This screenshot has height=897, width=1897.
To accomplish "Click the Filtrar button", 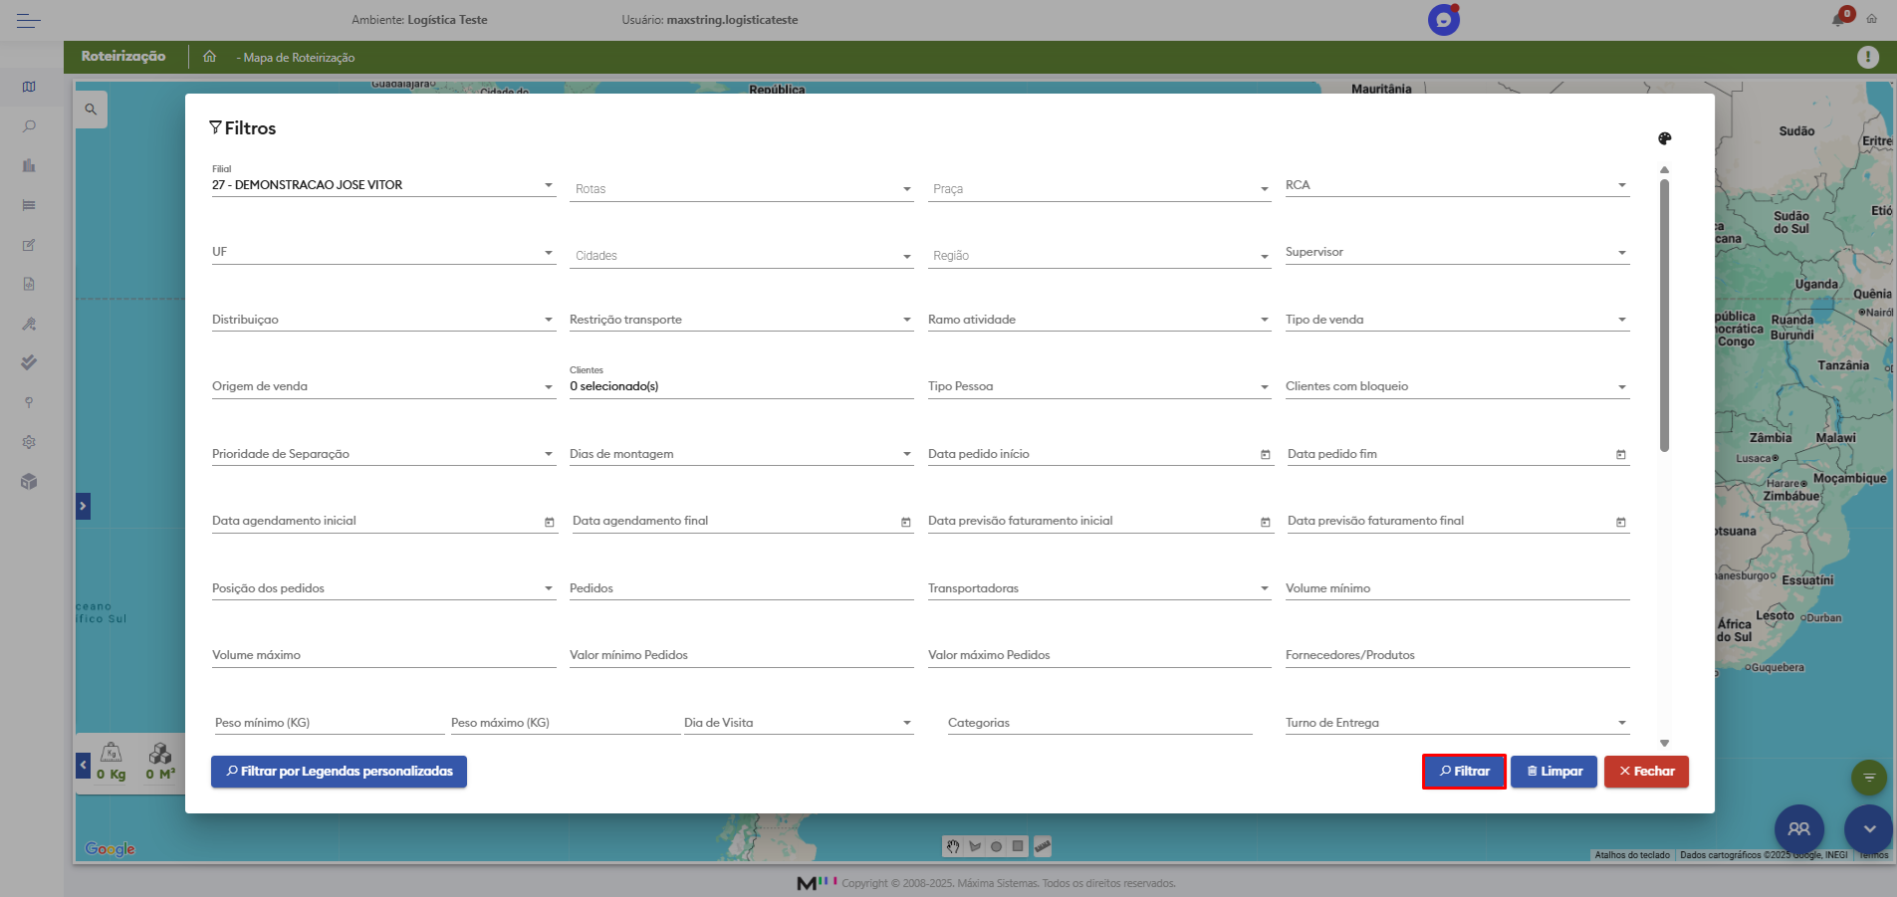I will point(1463,771).
